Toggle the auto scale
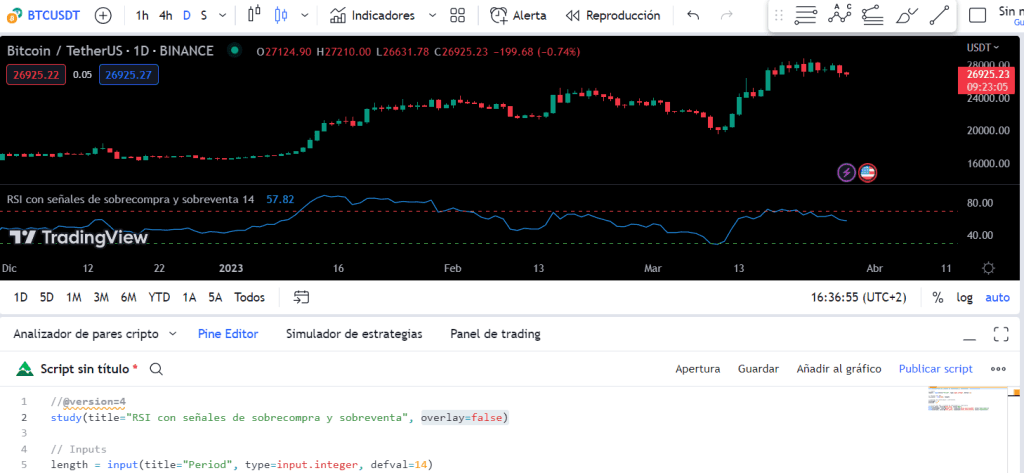1024x473 pixels. tap(997, 297)
